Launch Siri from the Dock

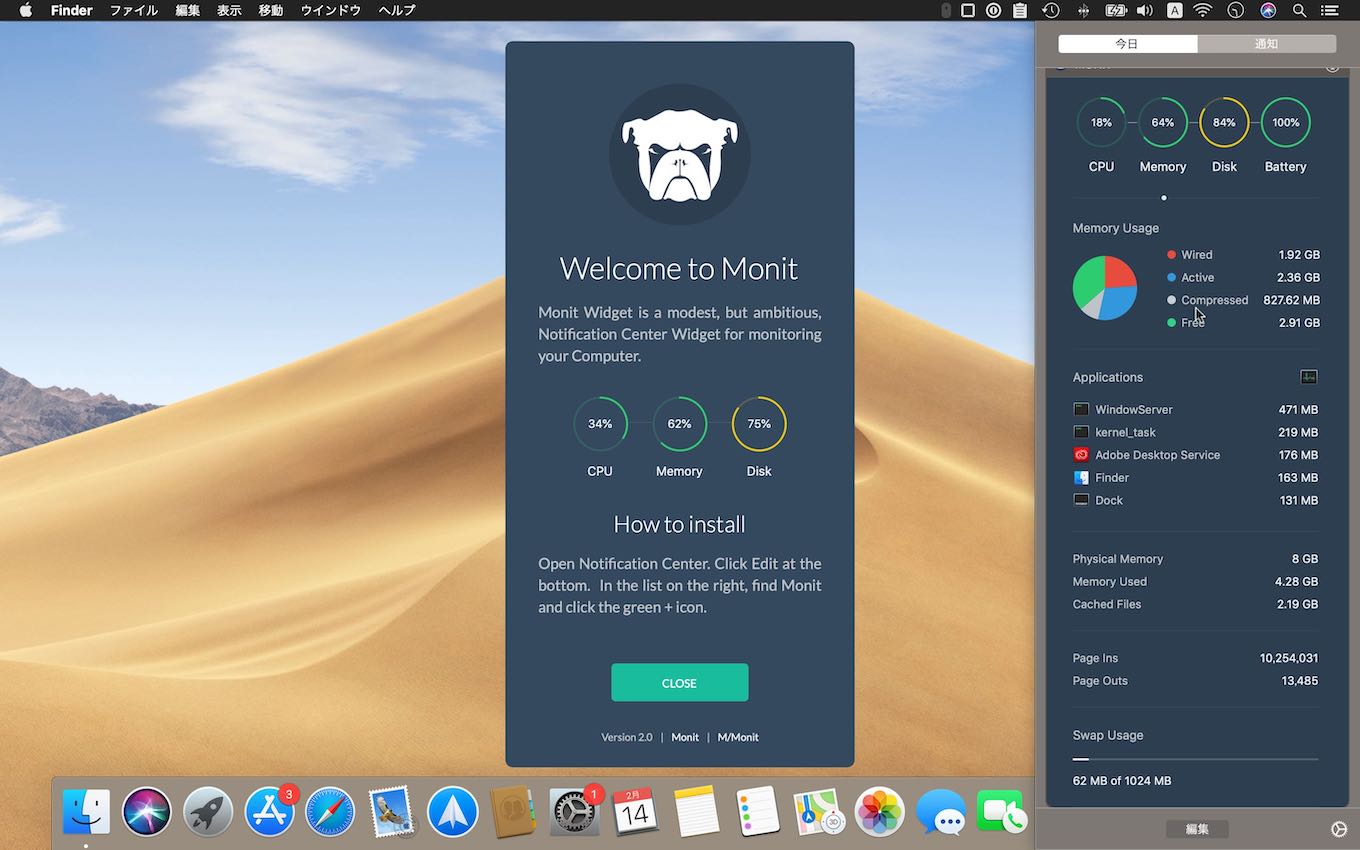point(147,812)
